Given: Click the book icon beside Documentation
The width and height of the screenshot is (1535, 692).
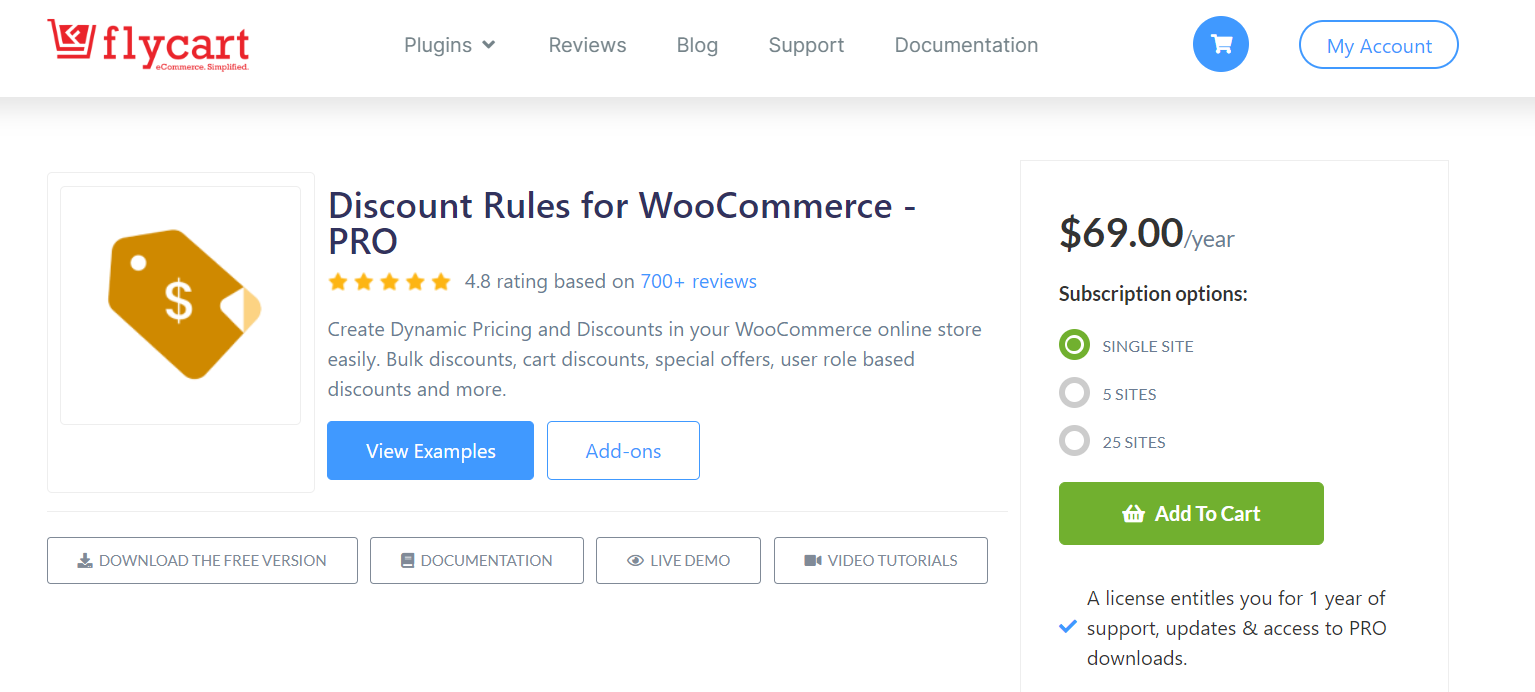Looking at the screenshot, I should 407,561.
